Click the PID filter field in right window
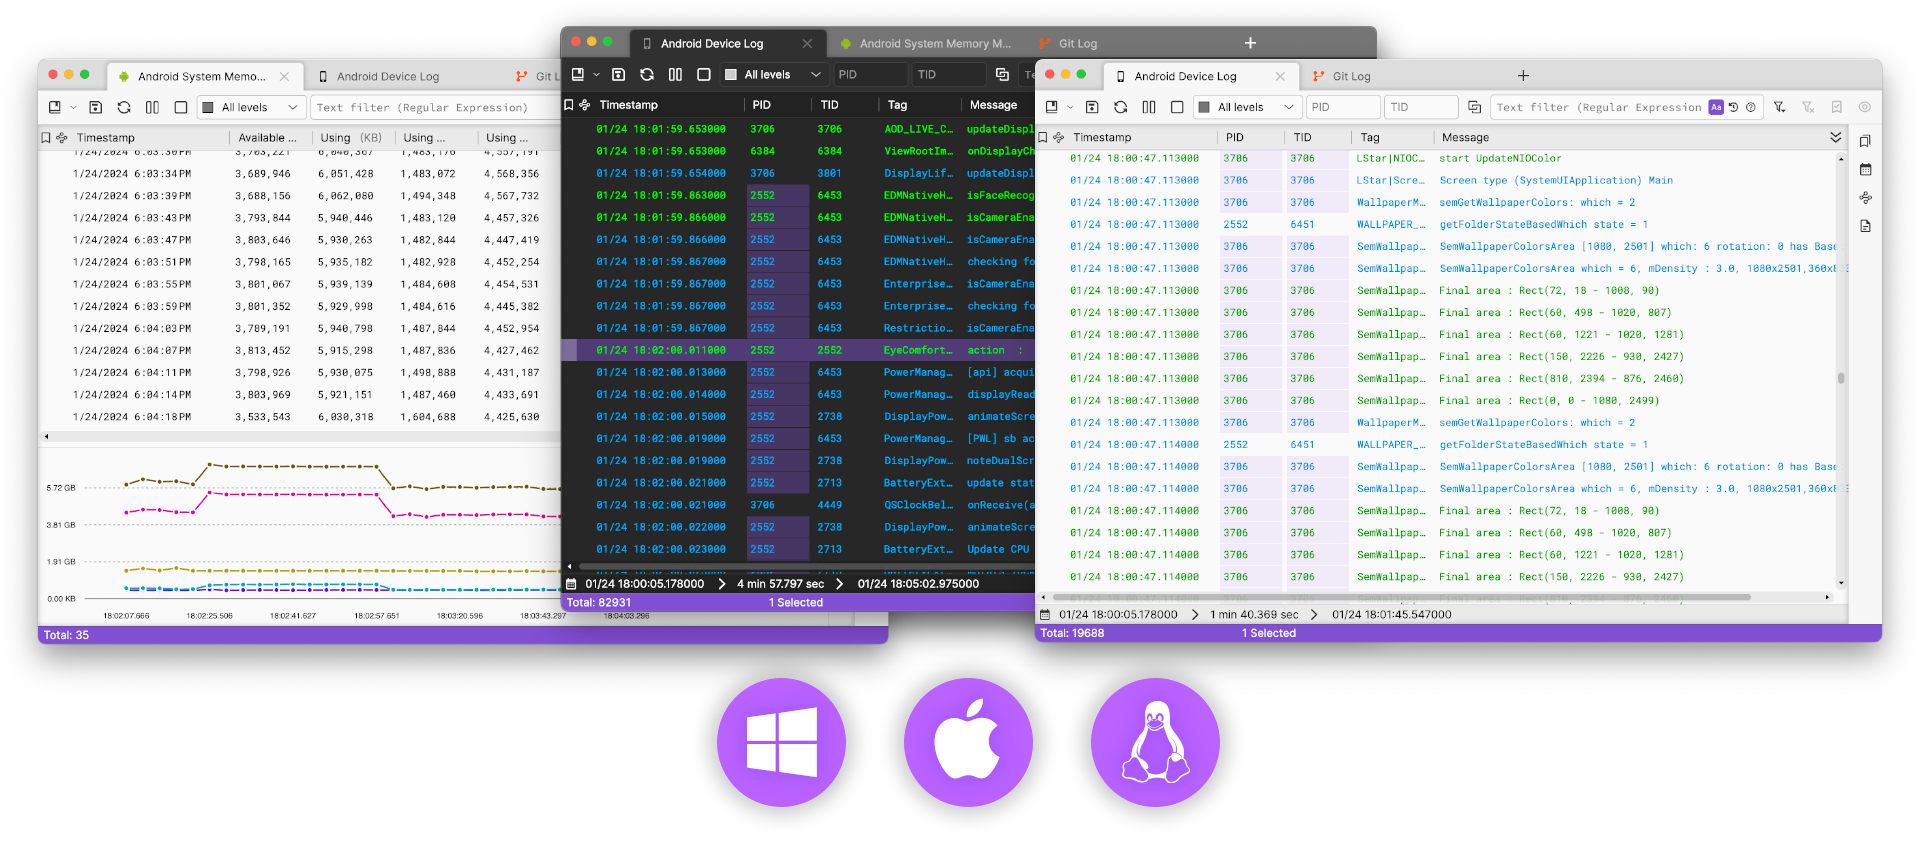1920x850 pixels. point(1342,107)
